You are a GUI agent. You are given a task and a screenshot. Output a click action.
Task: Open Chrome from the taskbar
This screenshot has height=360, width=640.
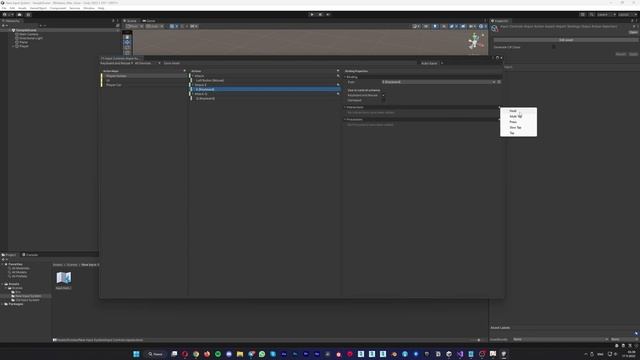pyautogui.click(x=196, y=354)
